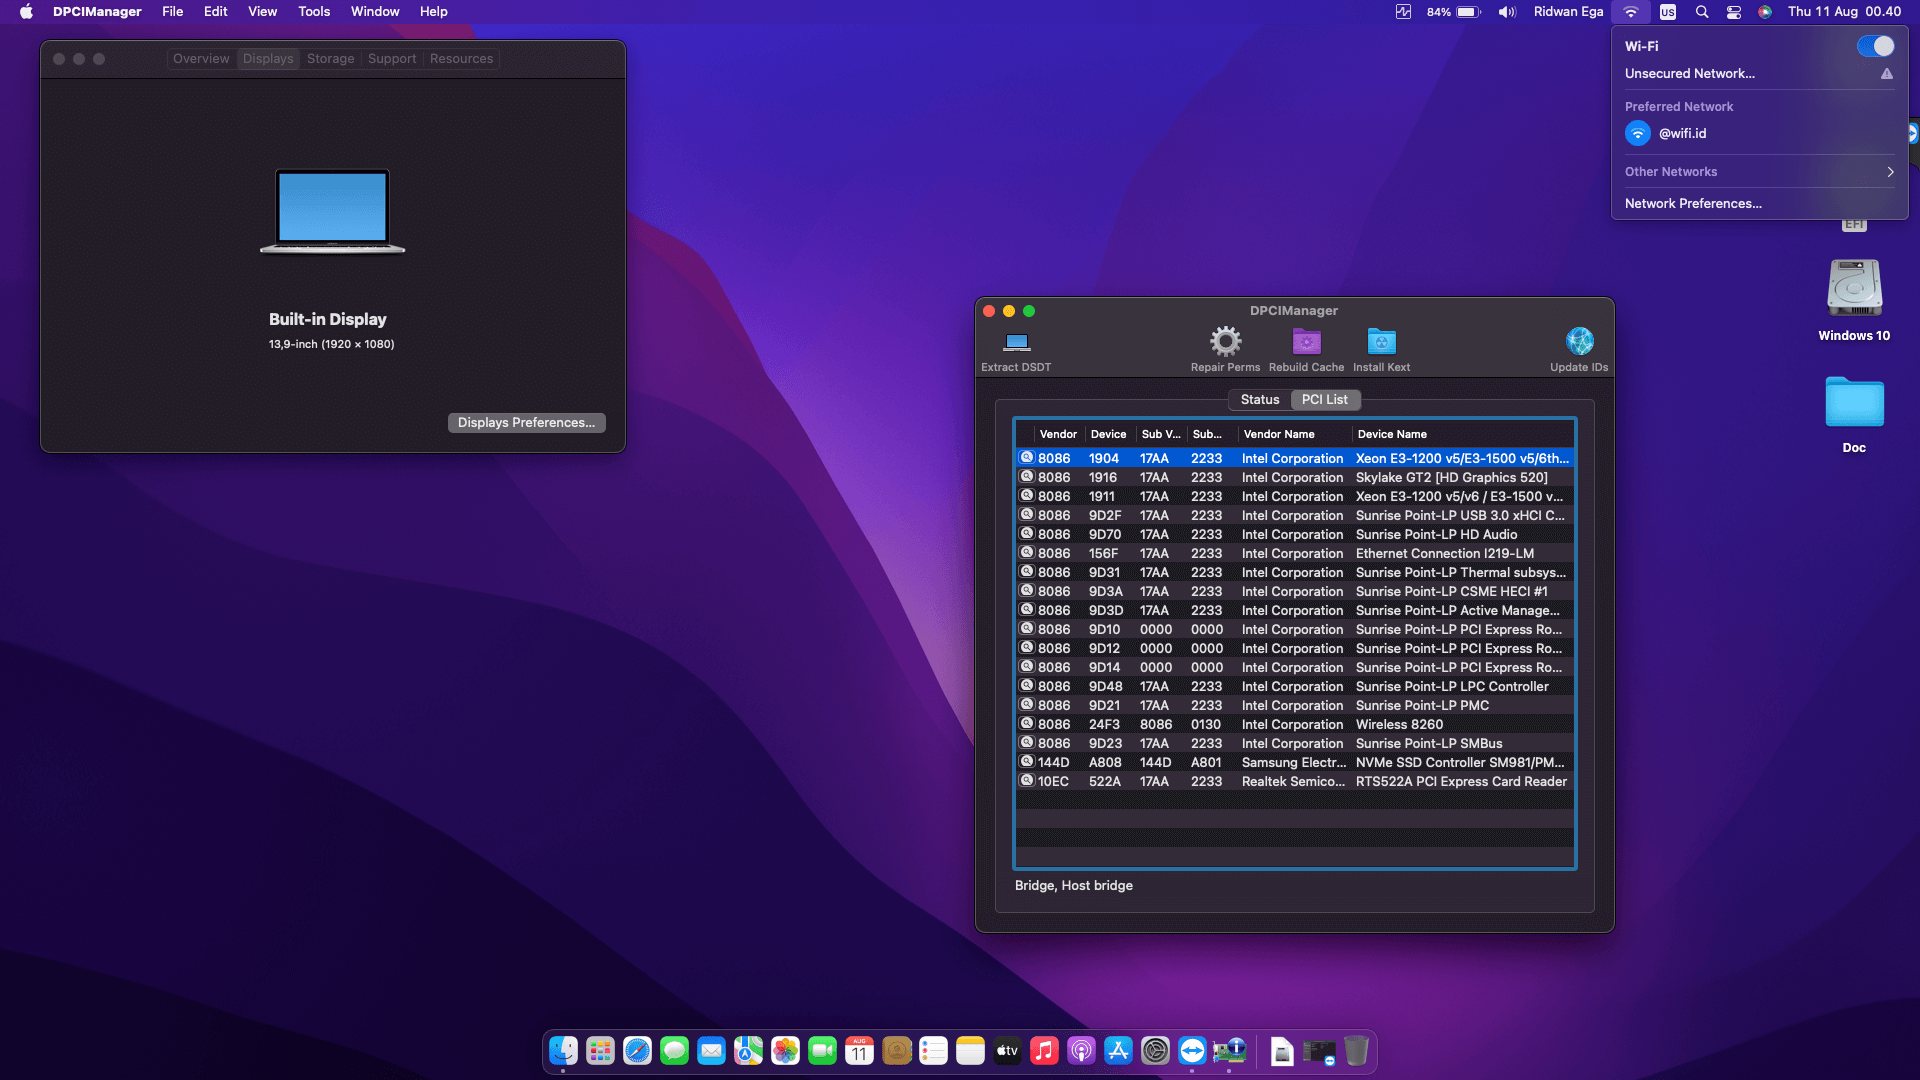This screenshot has height=1080, width=1920.
Task: Select the Doc folder on desktop
Action: 1854,413
